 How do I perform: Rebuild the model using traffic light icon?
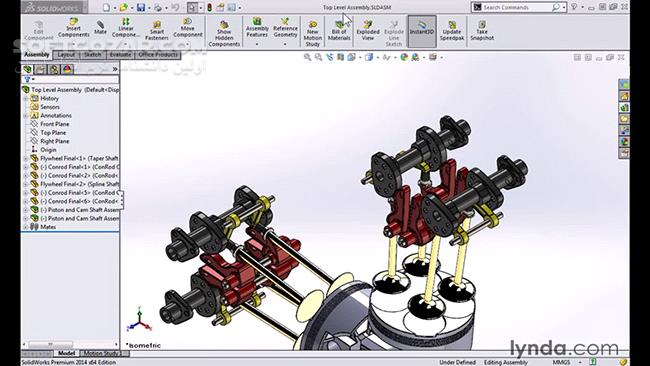pyautogui.click(x=209, y=7)
